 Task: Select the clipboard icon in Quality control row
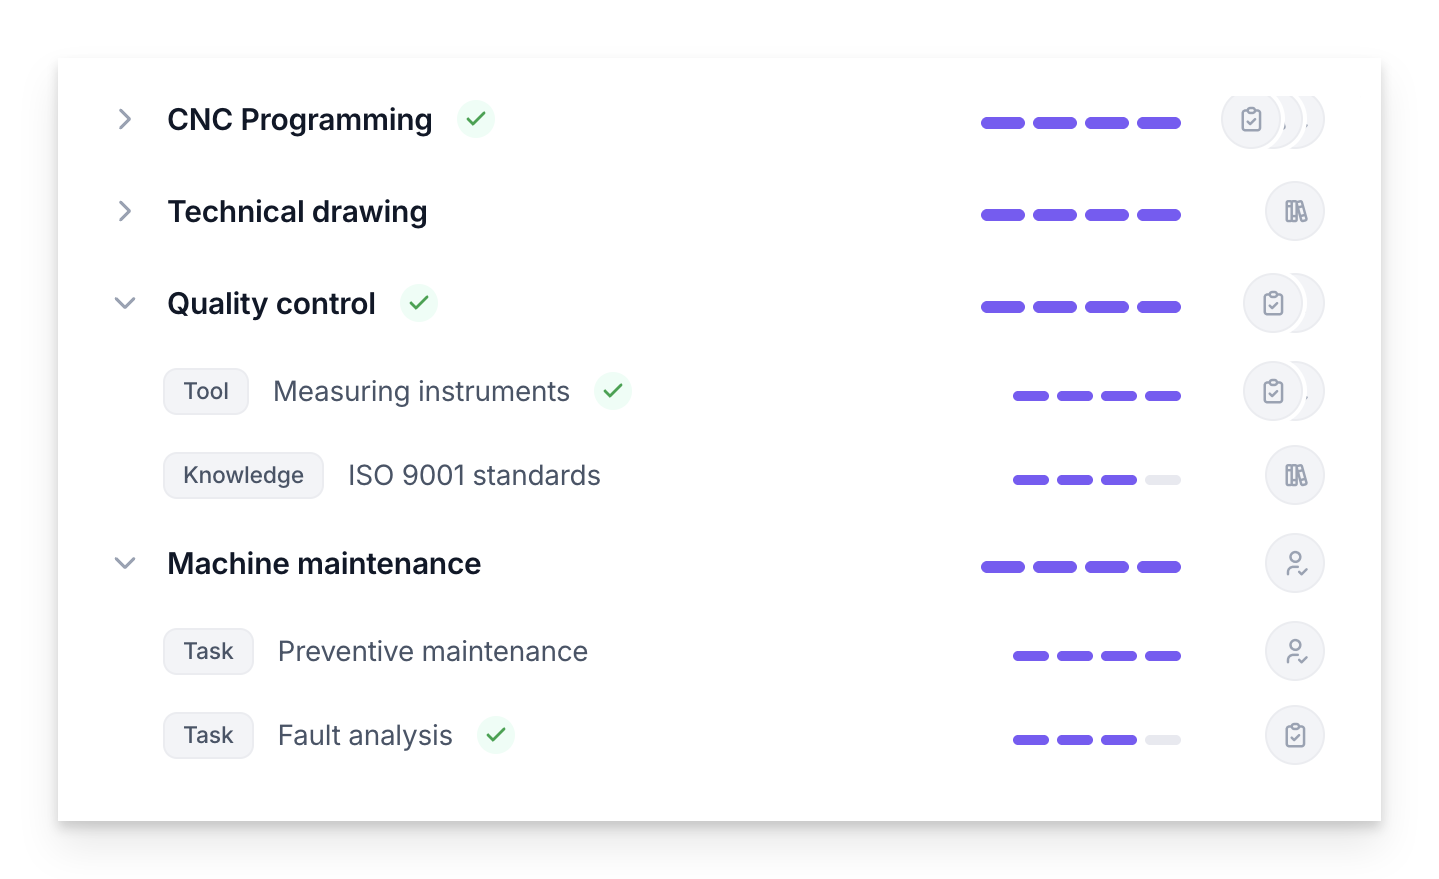[x=1273, y=303]
